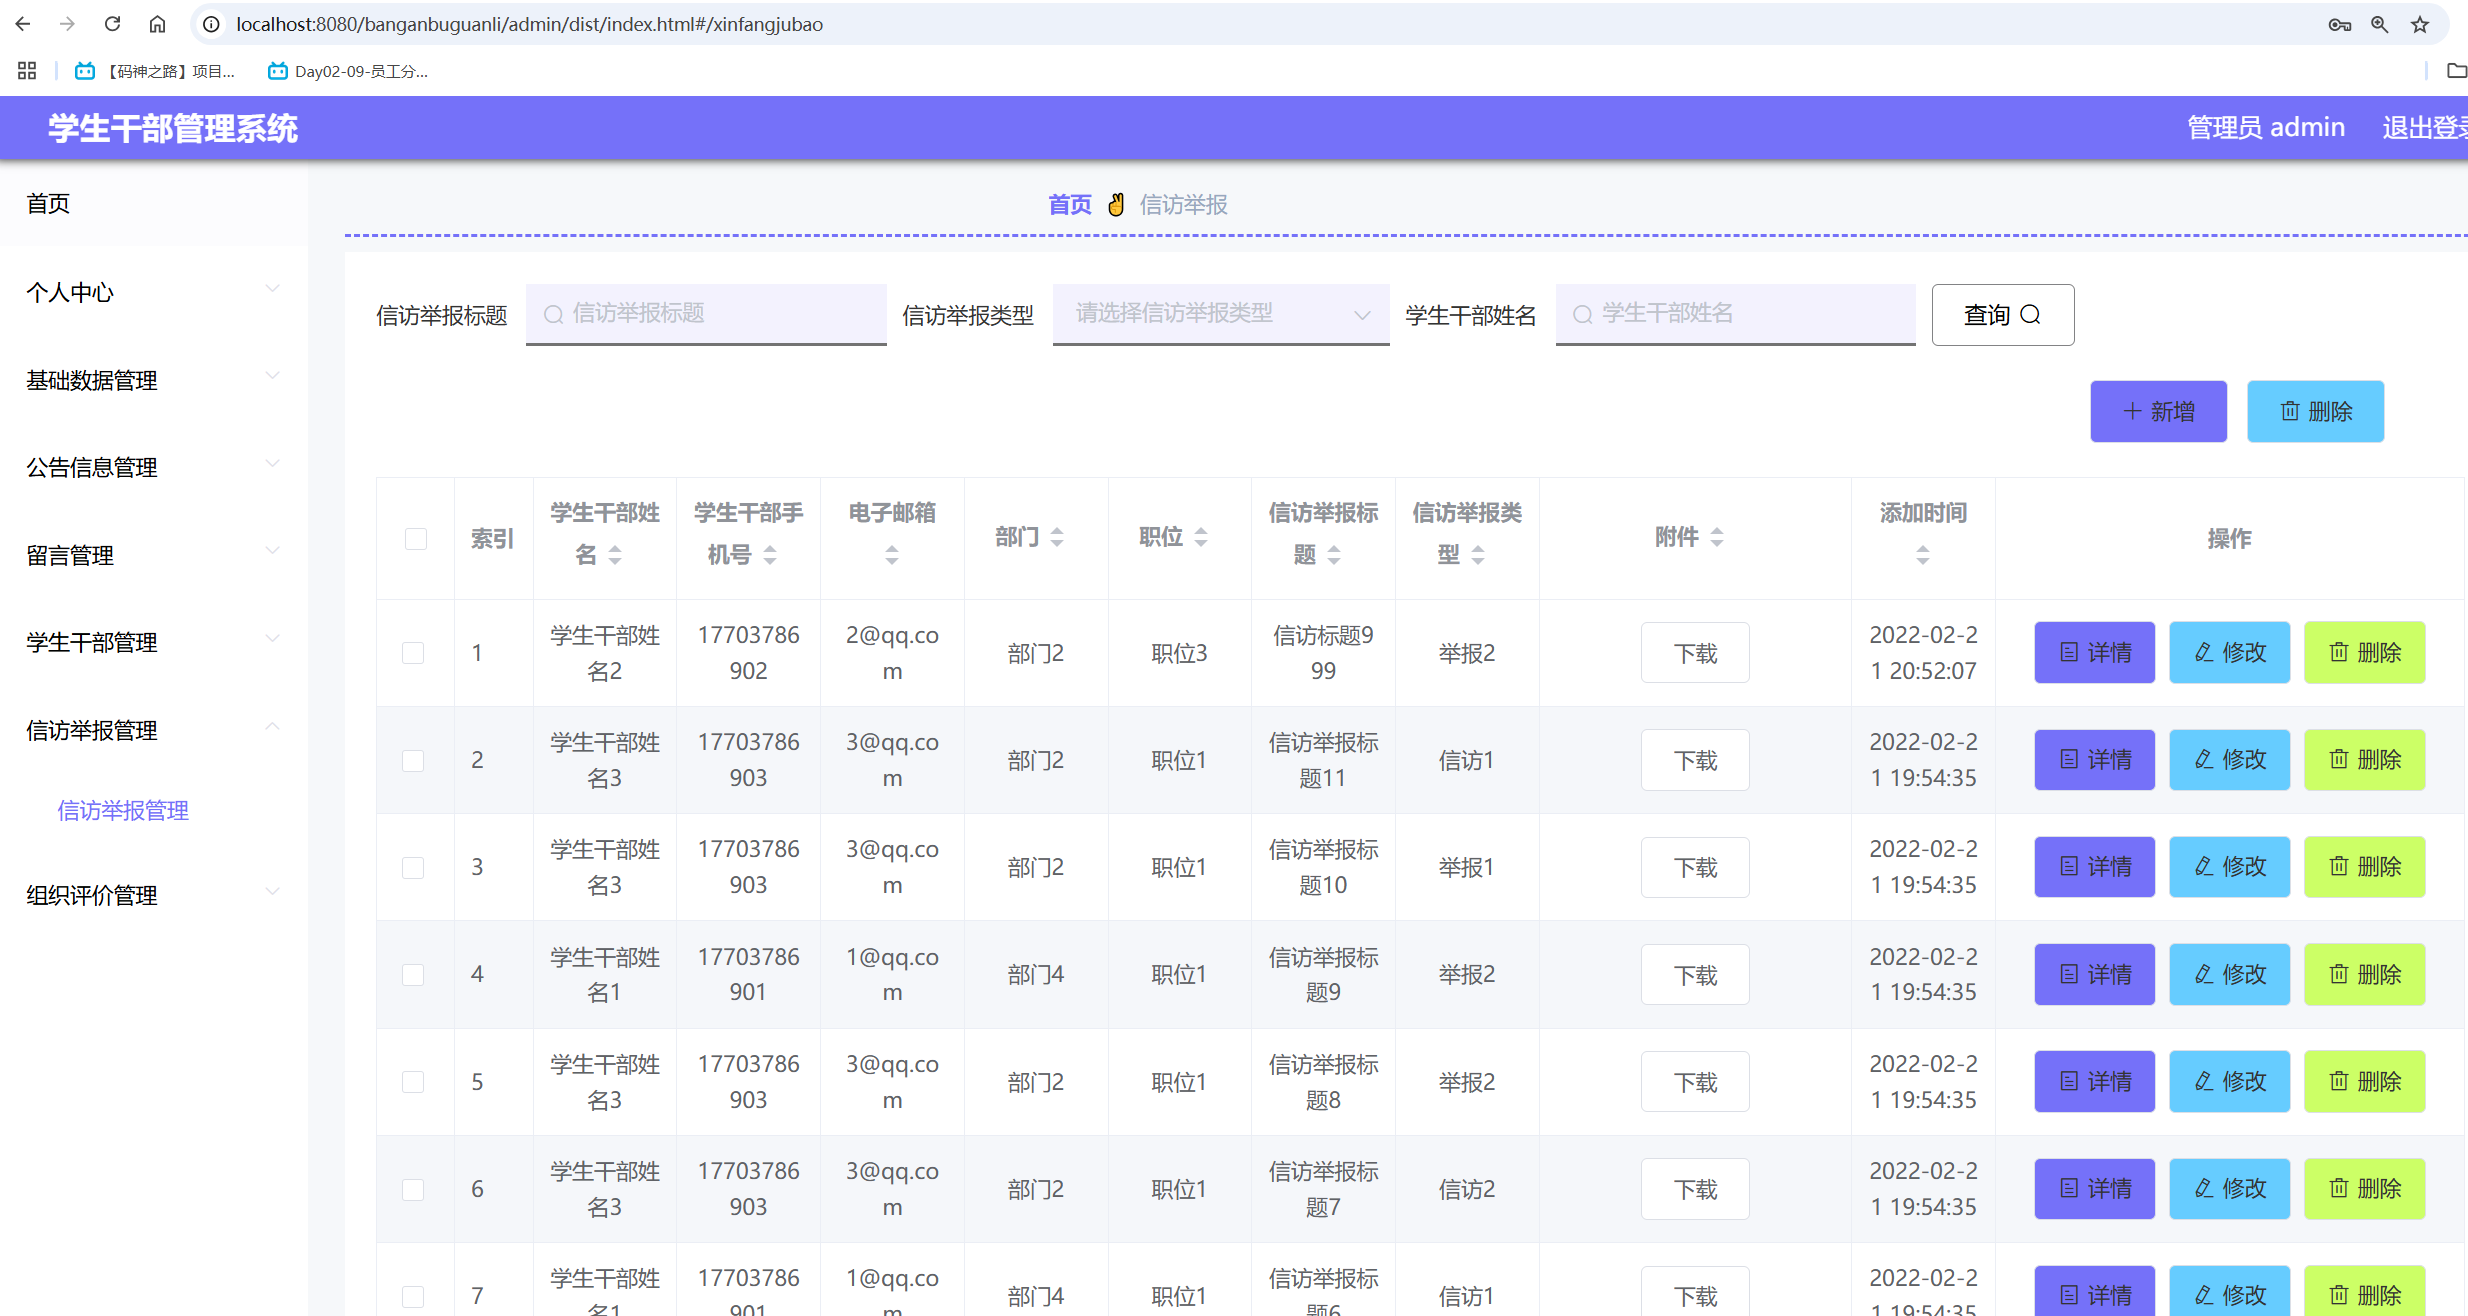Screen dimensions: 2468x1316
Task: Open the 首页 sidebar menu item
Action: [x=47, y=203]
